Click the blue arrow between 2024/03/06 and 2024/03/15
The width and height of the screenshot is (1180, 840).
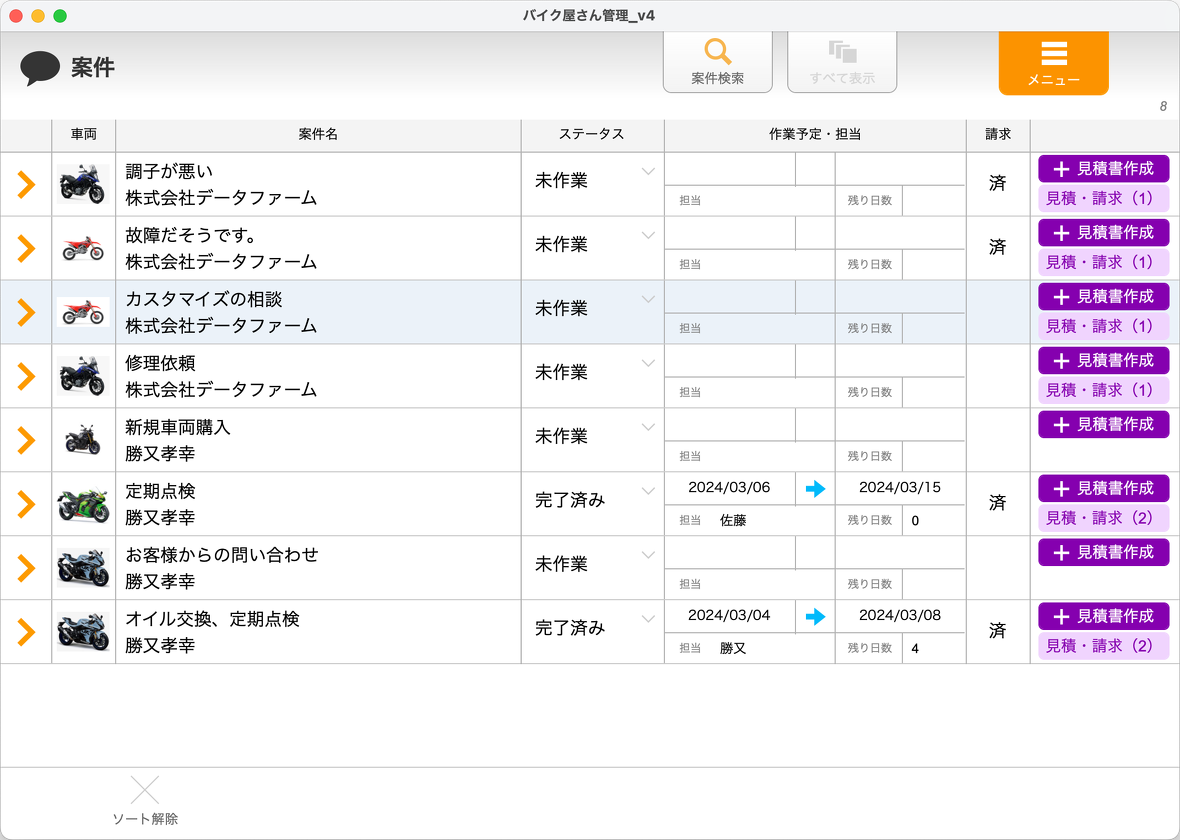(816, 488)
